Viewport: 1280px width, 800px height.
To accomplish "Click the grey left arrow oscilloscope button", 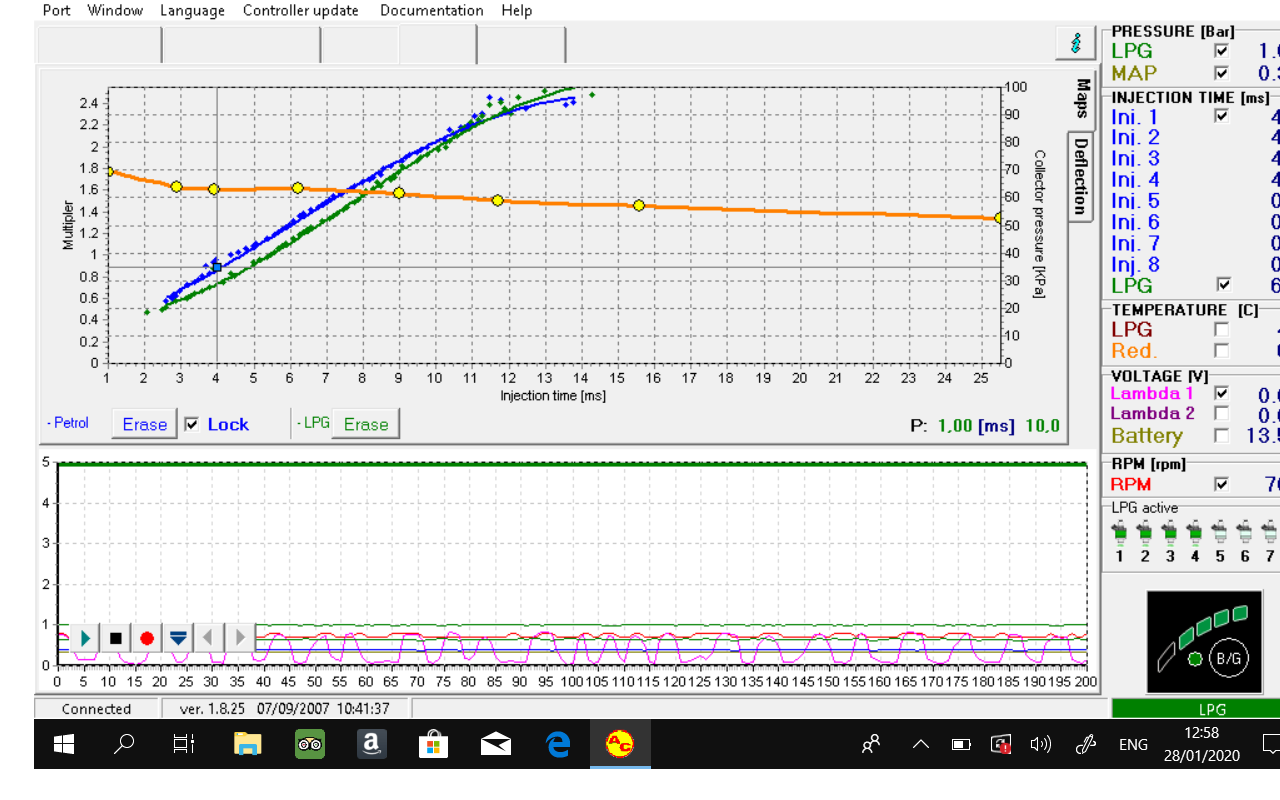I will coord(209,637).
